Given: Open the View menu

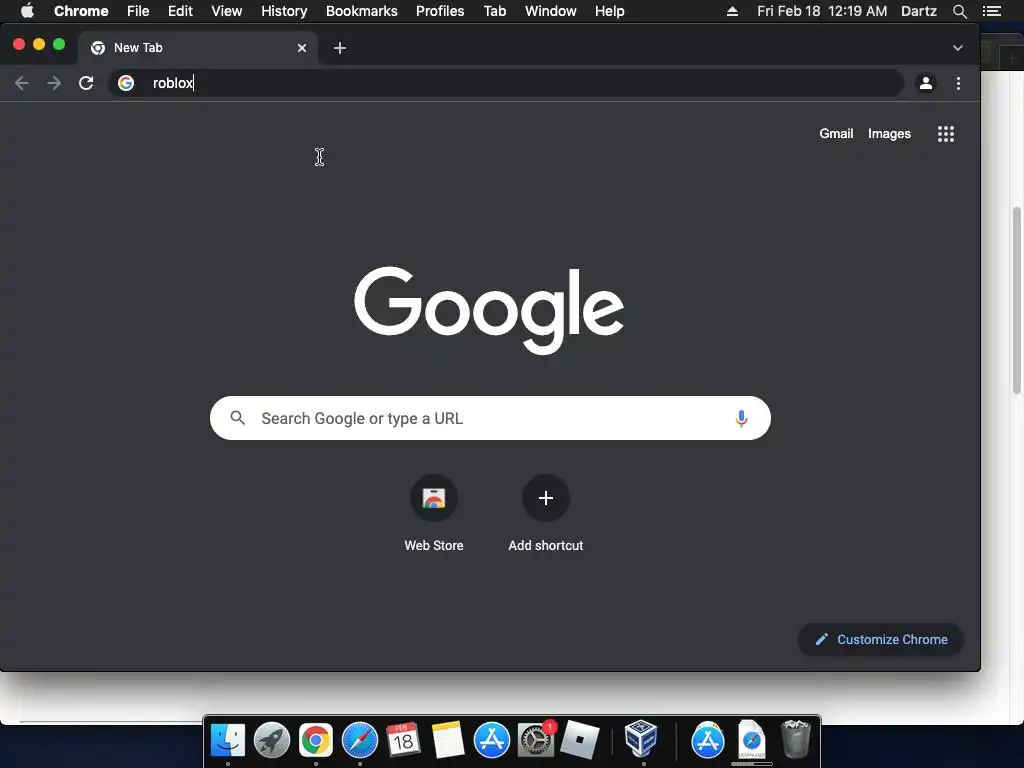Looking at the screenshot, I should pos(227,11).
